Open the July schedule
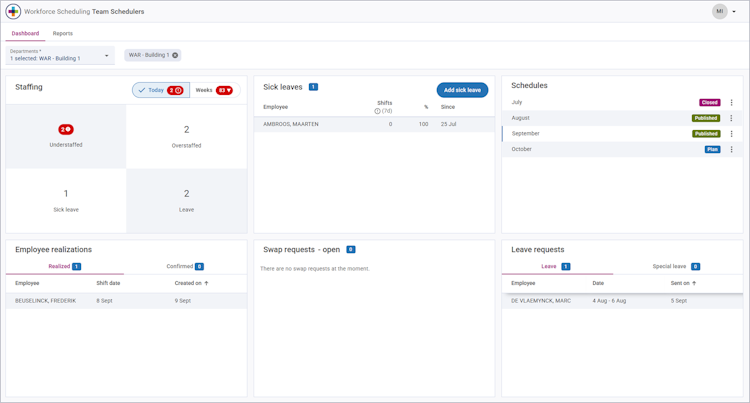750x403 pixels. point(622,102)
